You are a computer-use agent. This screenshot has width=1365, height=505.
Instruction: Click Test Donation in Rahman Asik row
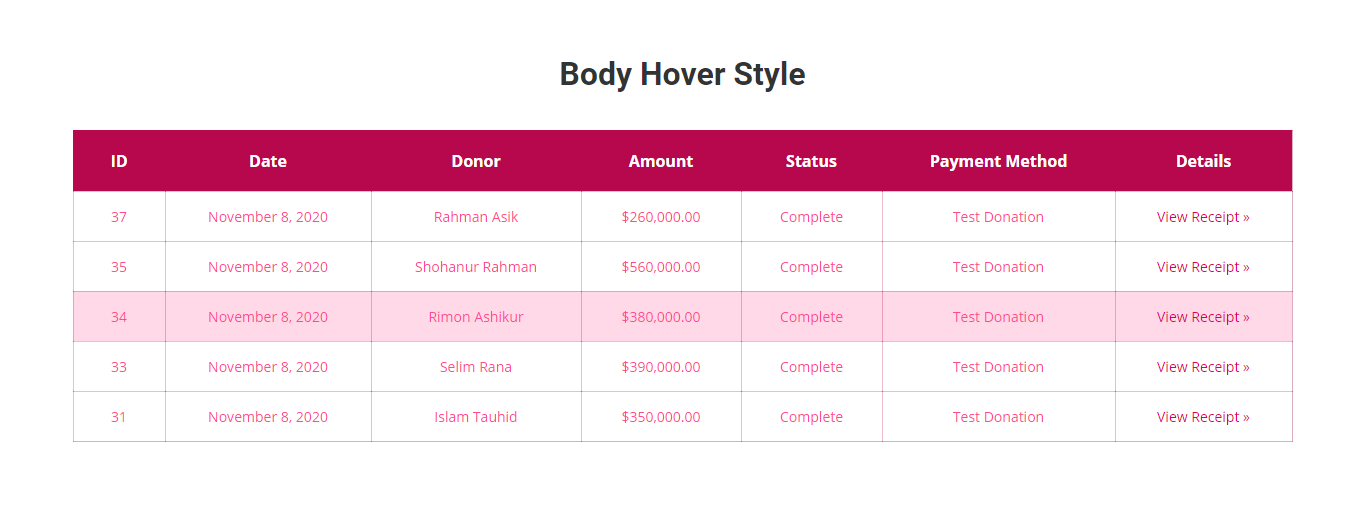pos(998,217)
